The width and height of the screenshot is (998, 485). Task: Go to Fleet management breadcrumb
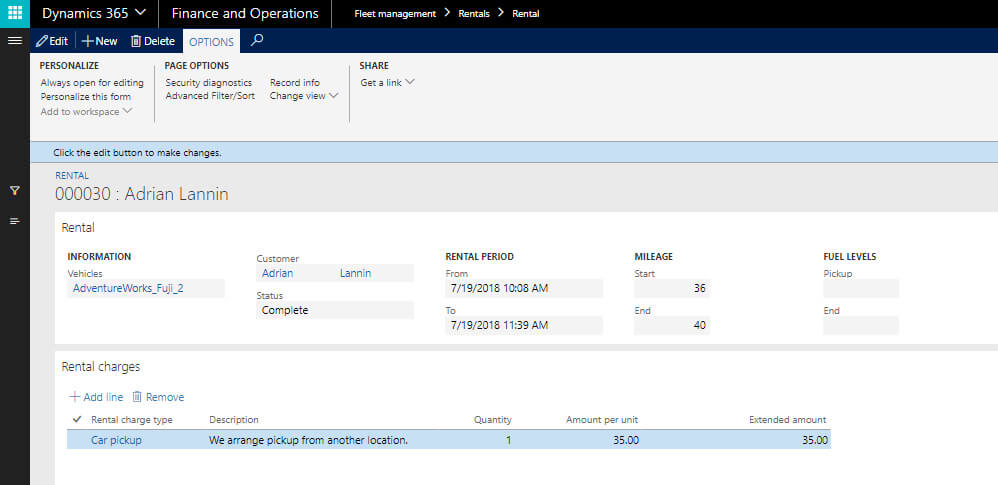395,13
